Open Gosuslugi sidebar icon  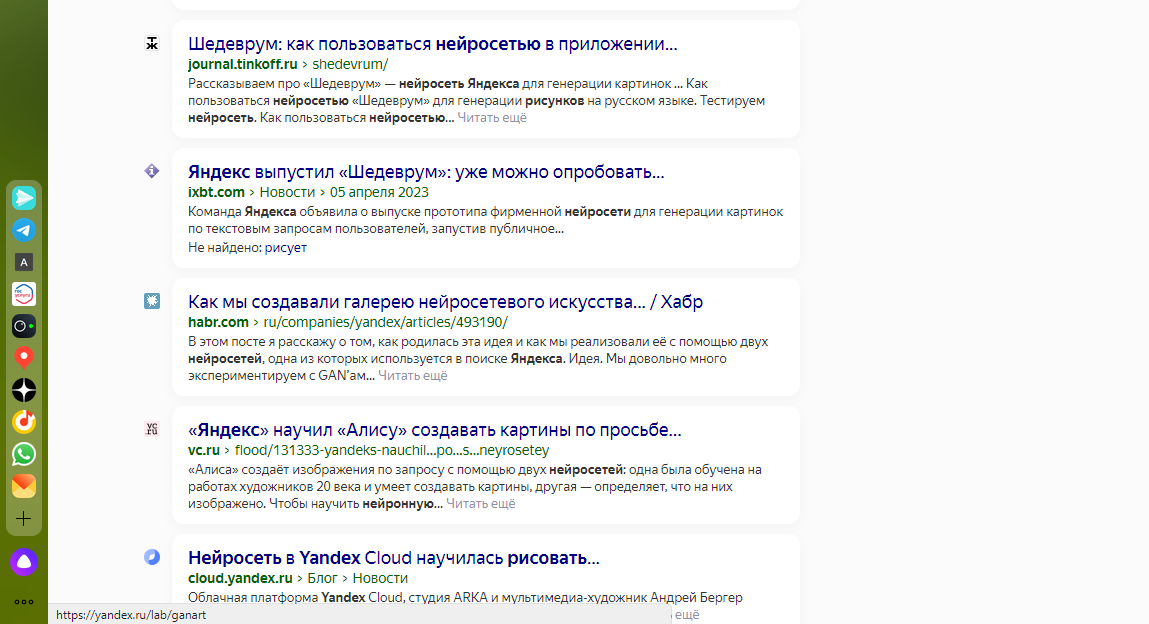tap(23, 294)
